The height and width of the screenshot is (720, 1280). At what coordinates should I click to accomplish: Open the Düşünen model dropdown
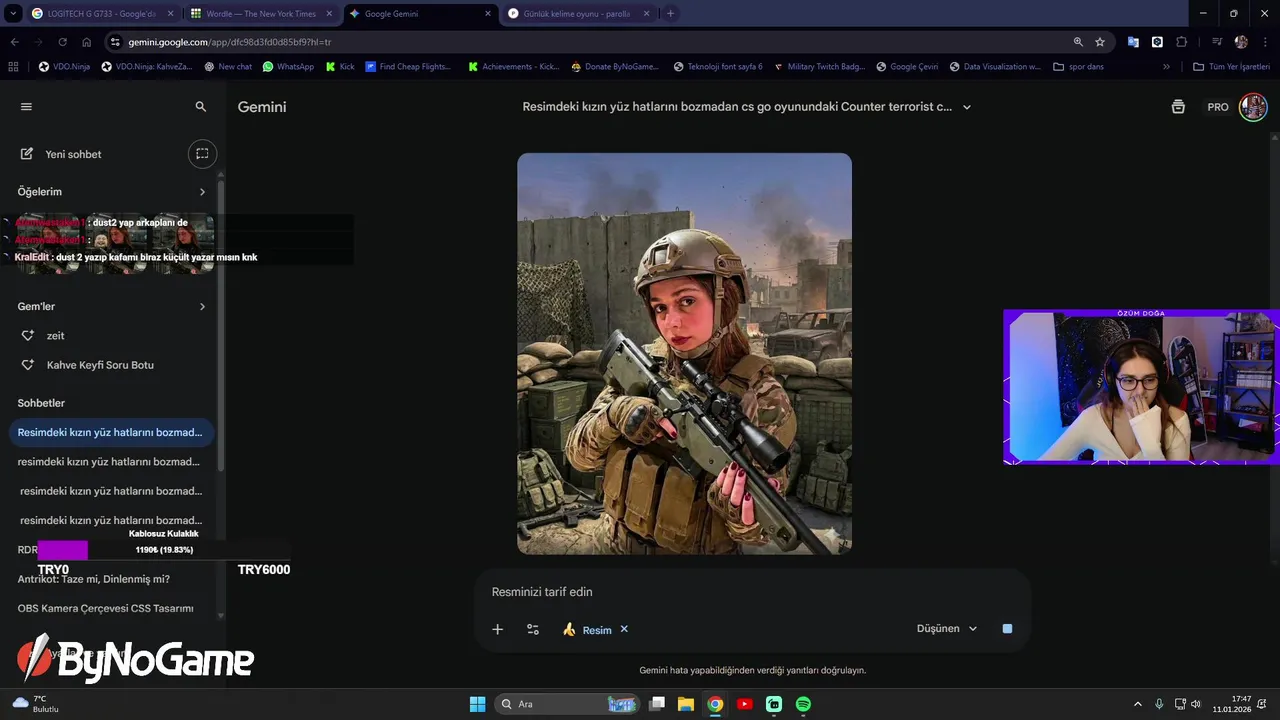coord(947,629)
